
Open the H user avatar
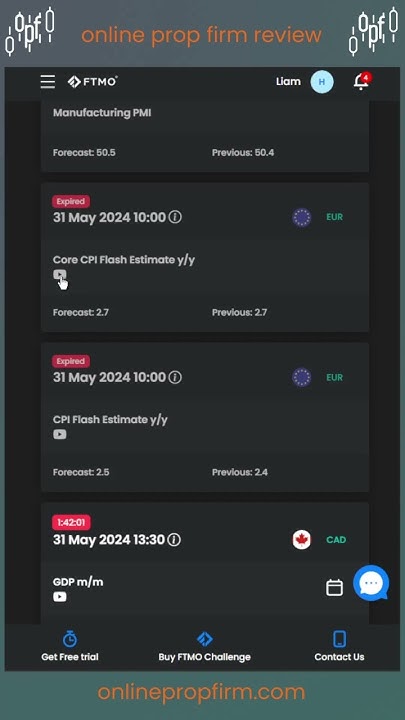click(x=322, y=82)
